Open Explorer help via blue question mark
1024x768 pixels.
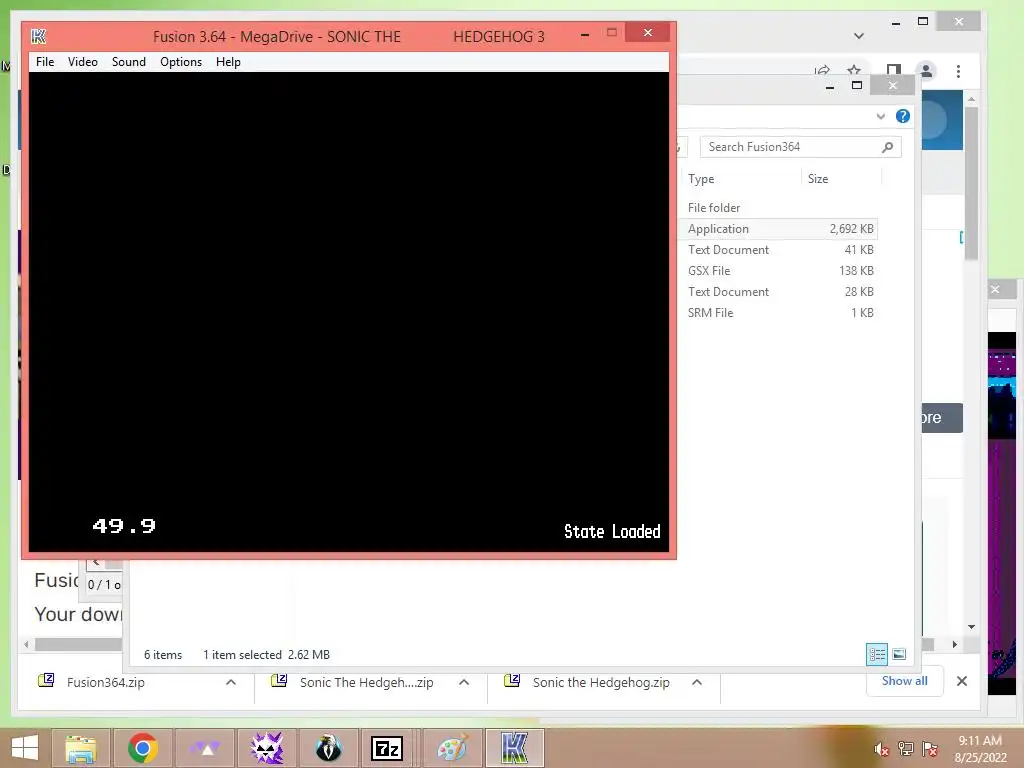903,116
